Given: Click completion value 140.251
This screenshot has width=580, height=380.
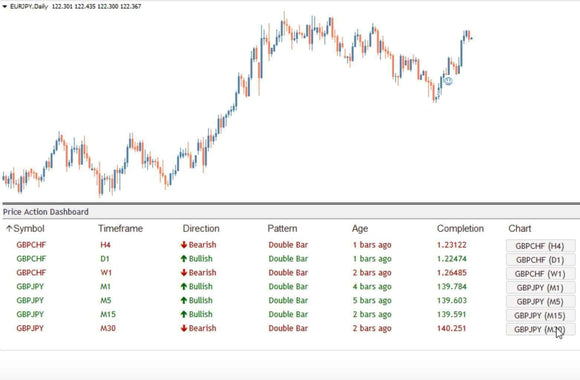Looking at the screenshot, I should tap(452, 328).
